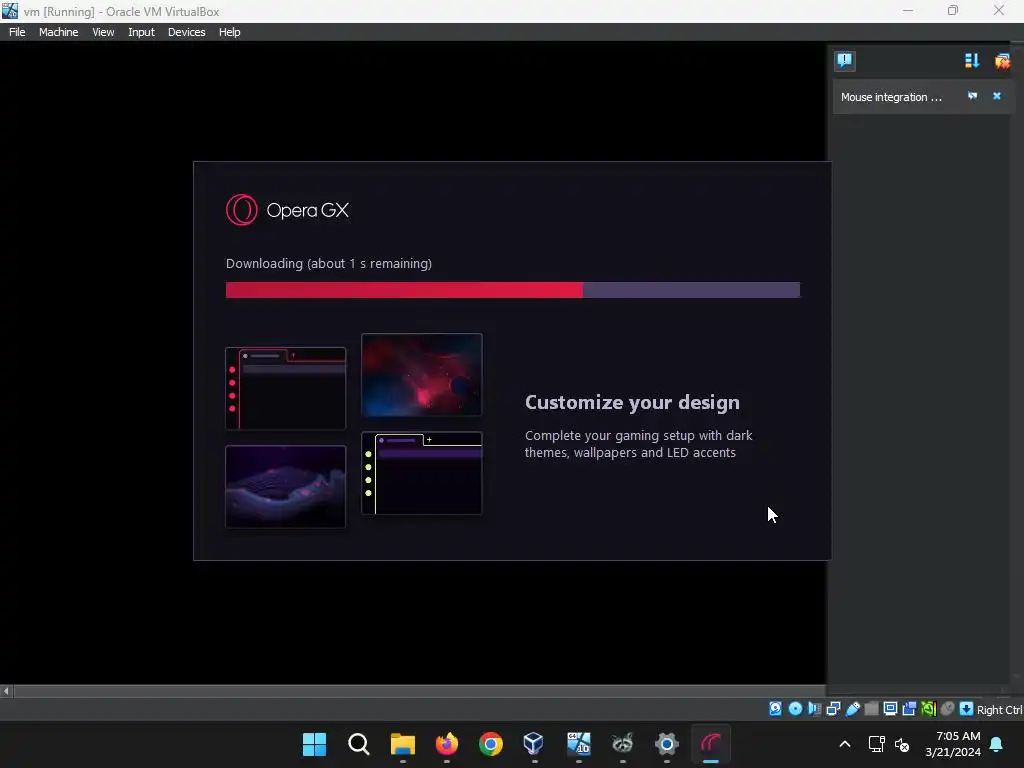Switch to the running VM taskbar icon

coord(579,744)
